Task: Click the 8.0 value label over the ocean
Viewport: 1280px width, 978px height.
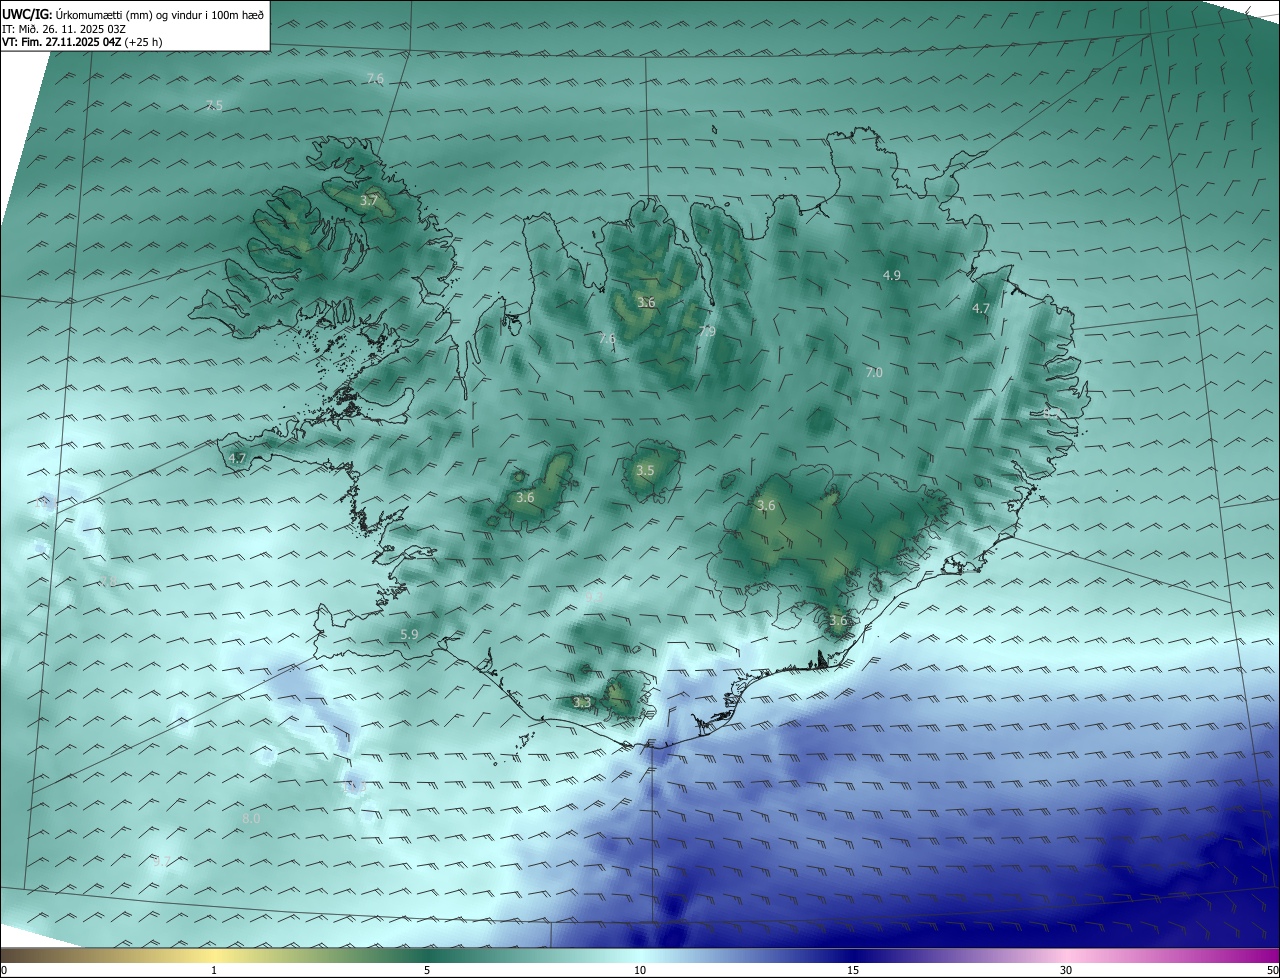Action: [251, 818]
